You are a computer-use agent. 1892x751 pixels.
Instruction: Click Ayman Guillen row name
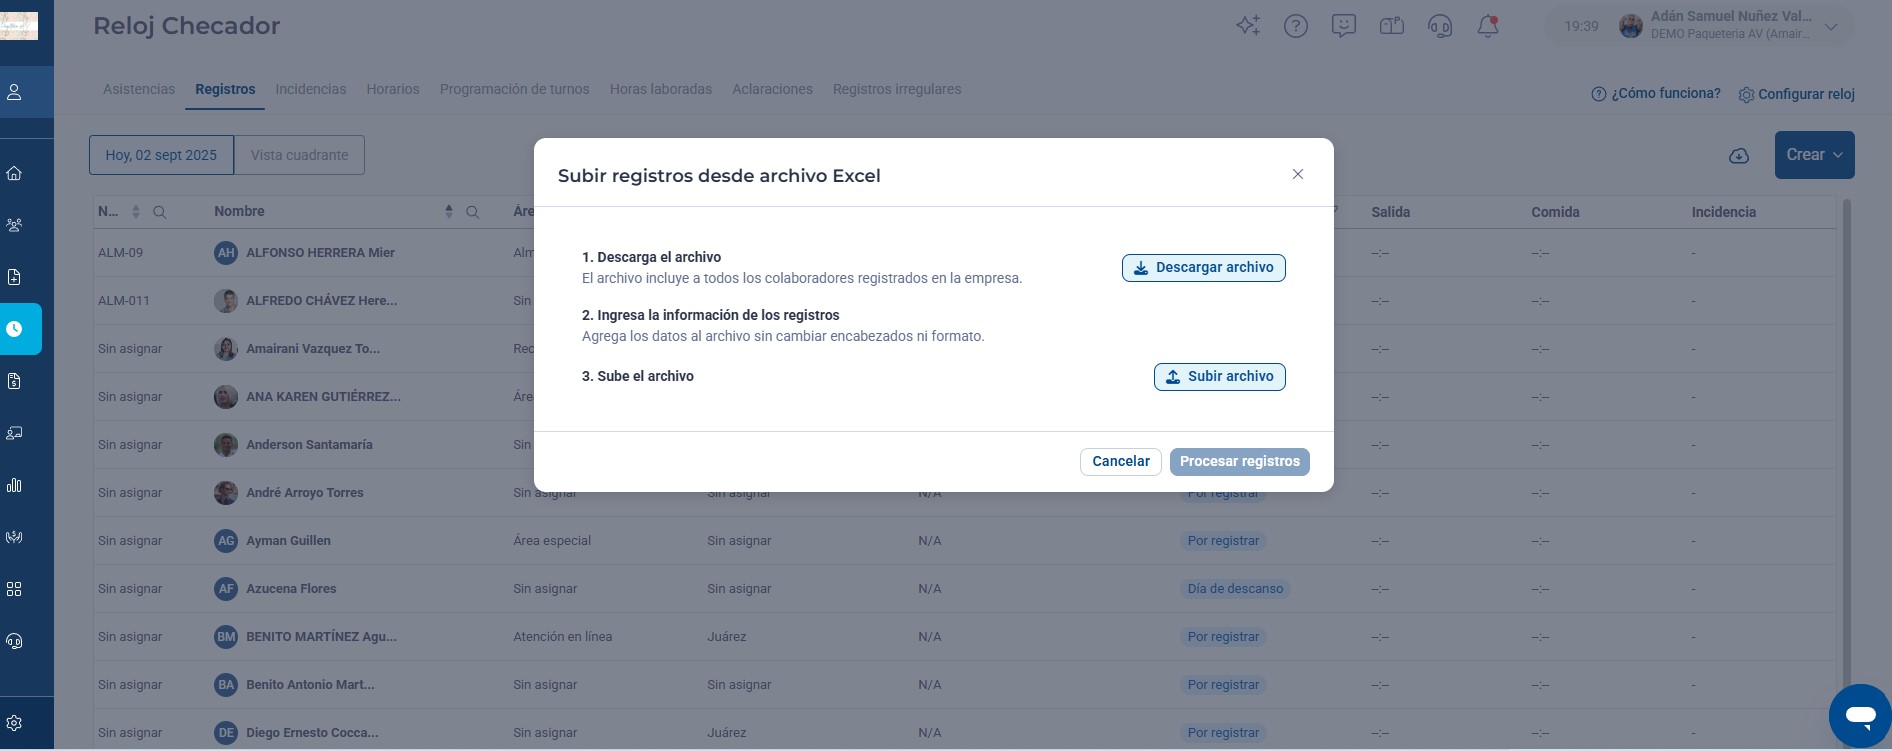288,541
